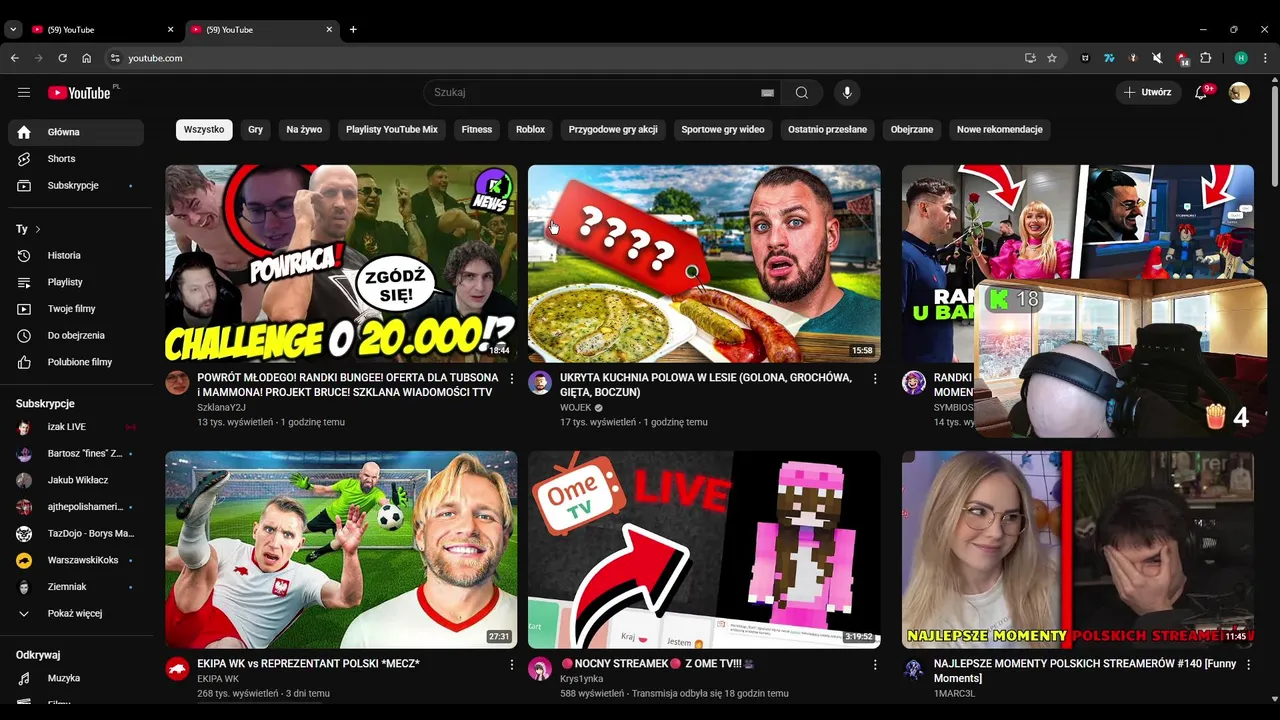Open Do obejrzenia watch later
This screenshot has width=1280, height=720.
(76, 335)
